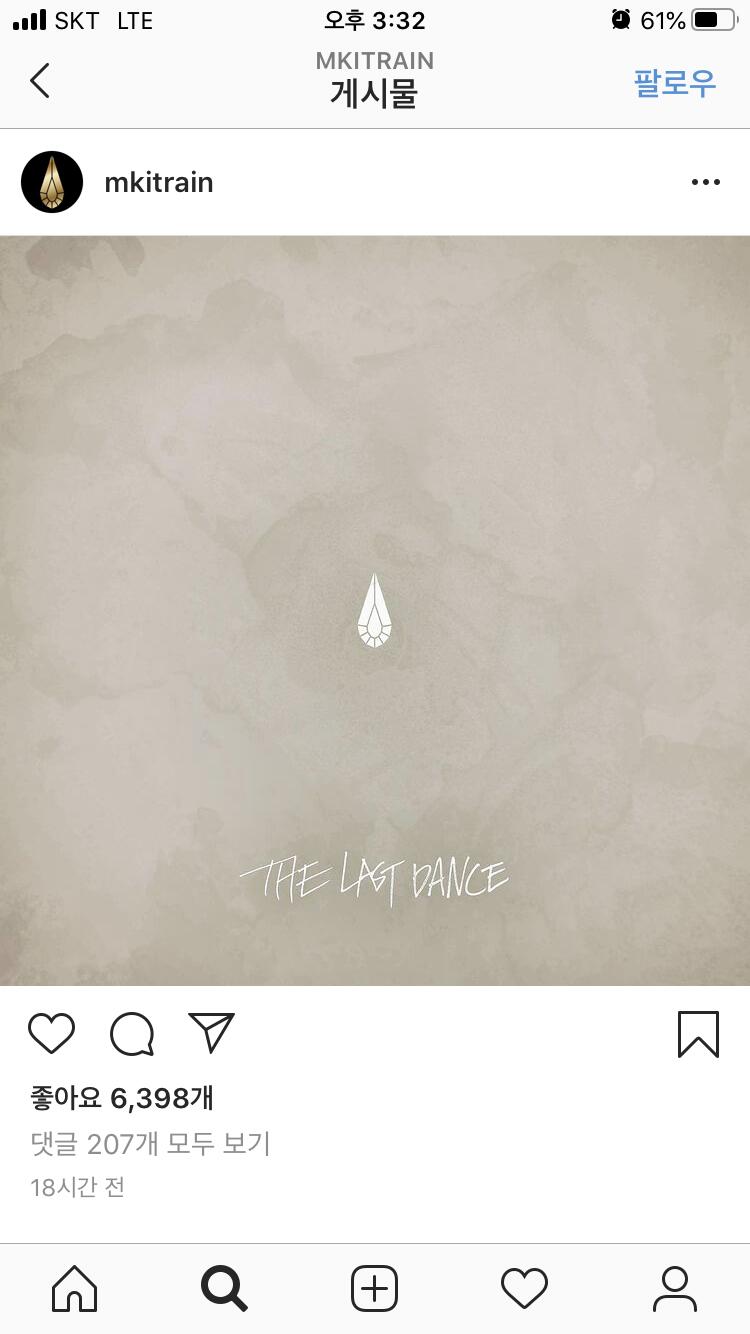Open the Search tab
The width and height of the screenshot is (750, 1334).
pyautogui.click(x=224, y=1288)
